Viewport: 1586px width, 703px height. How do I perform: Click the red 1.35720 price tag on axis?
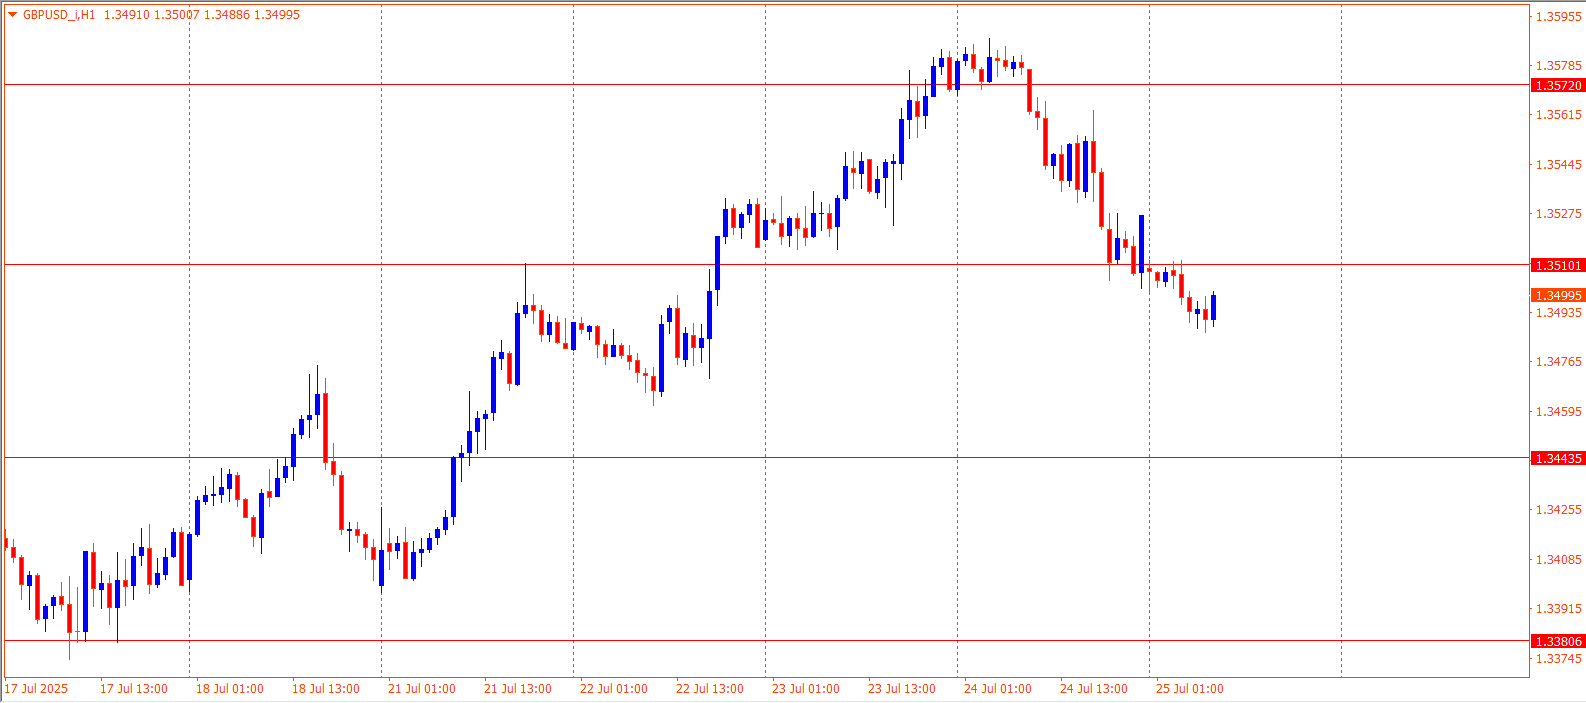(x=1558, y=86)
